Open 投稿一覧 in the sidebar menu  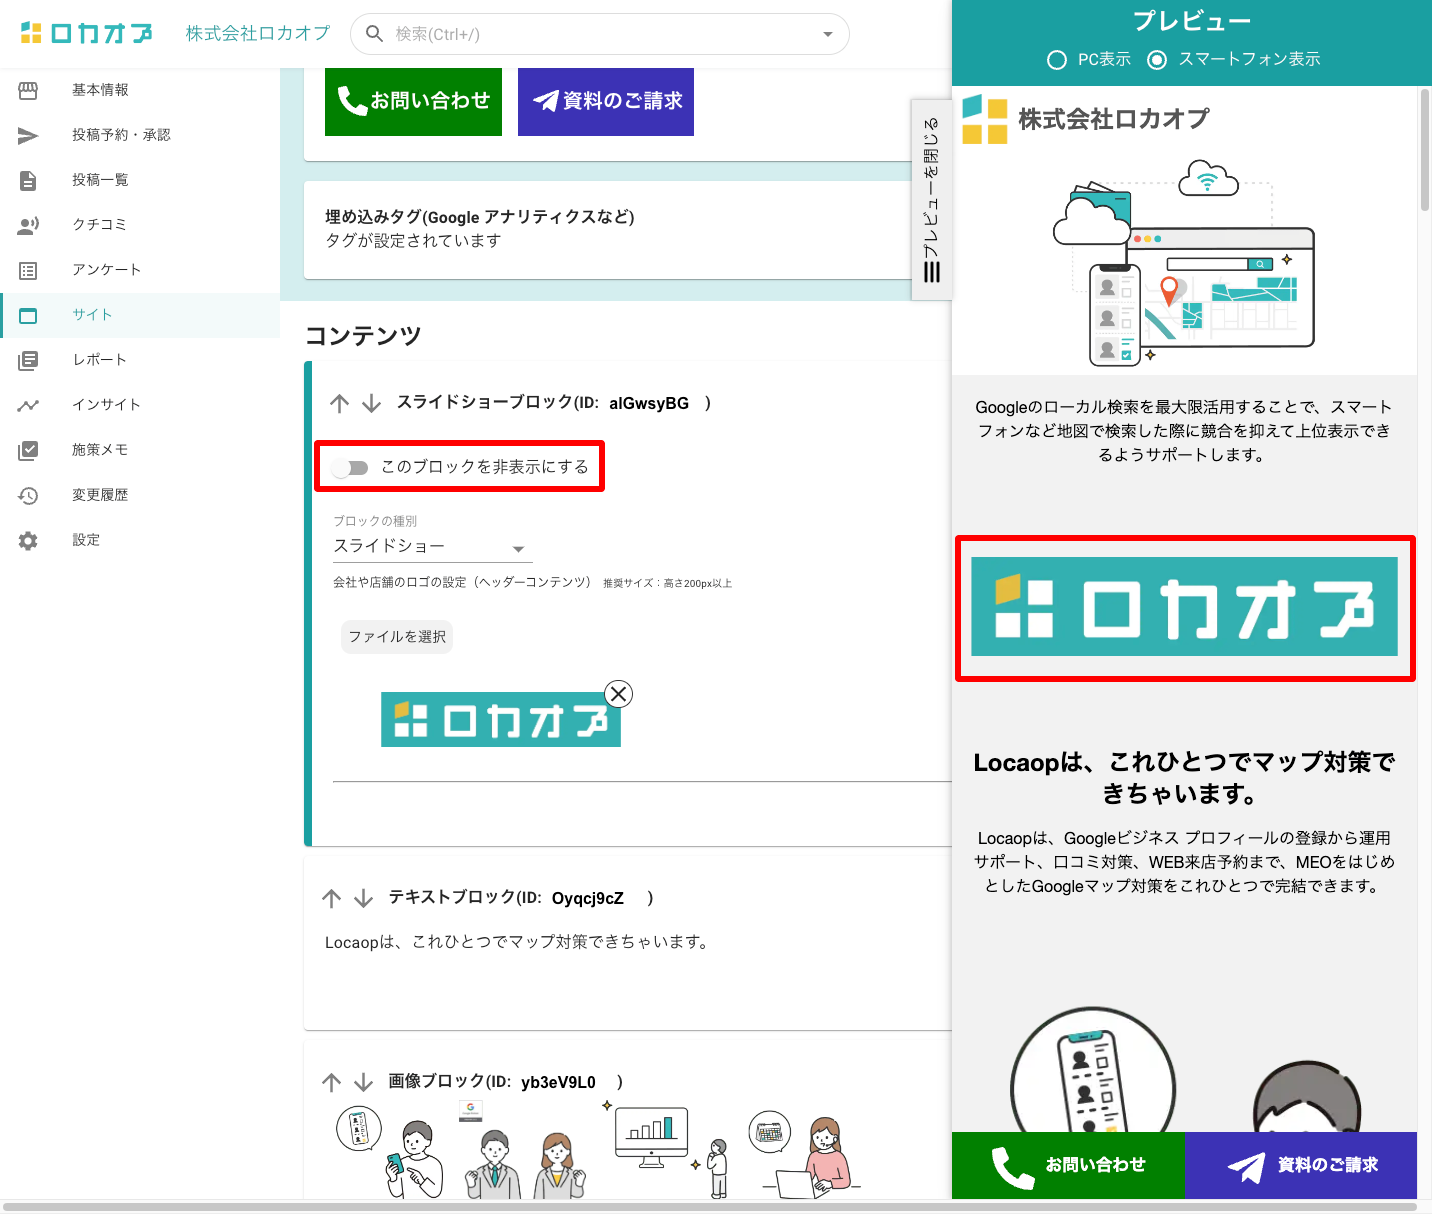click(100, 180)
